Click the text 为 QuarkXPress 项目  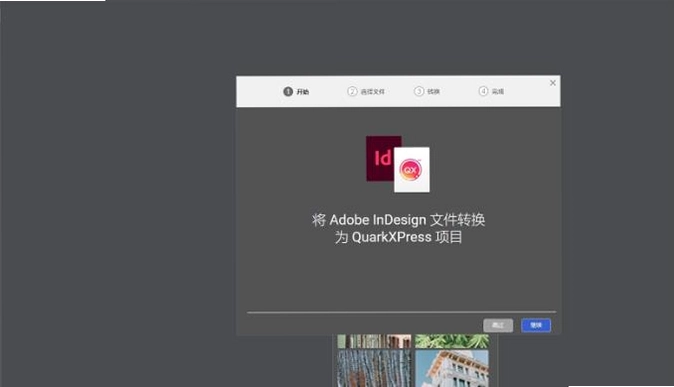[398, 237]
